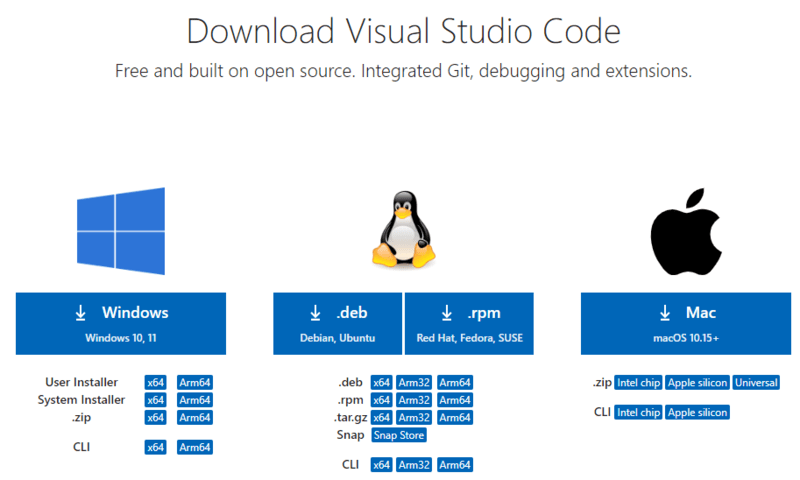Pick the Linux .deb Arm64 link
Image resolution: width=800 pixels, height=480 pixels.
pos(455,383)
